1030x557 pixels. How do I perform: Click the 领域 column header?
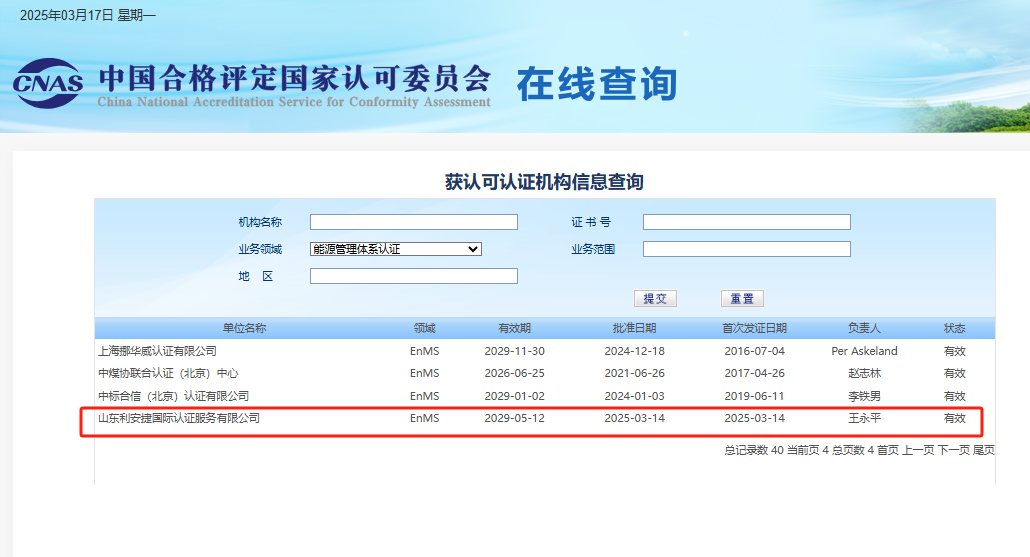coord(424,328)
